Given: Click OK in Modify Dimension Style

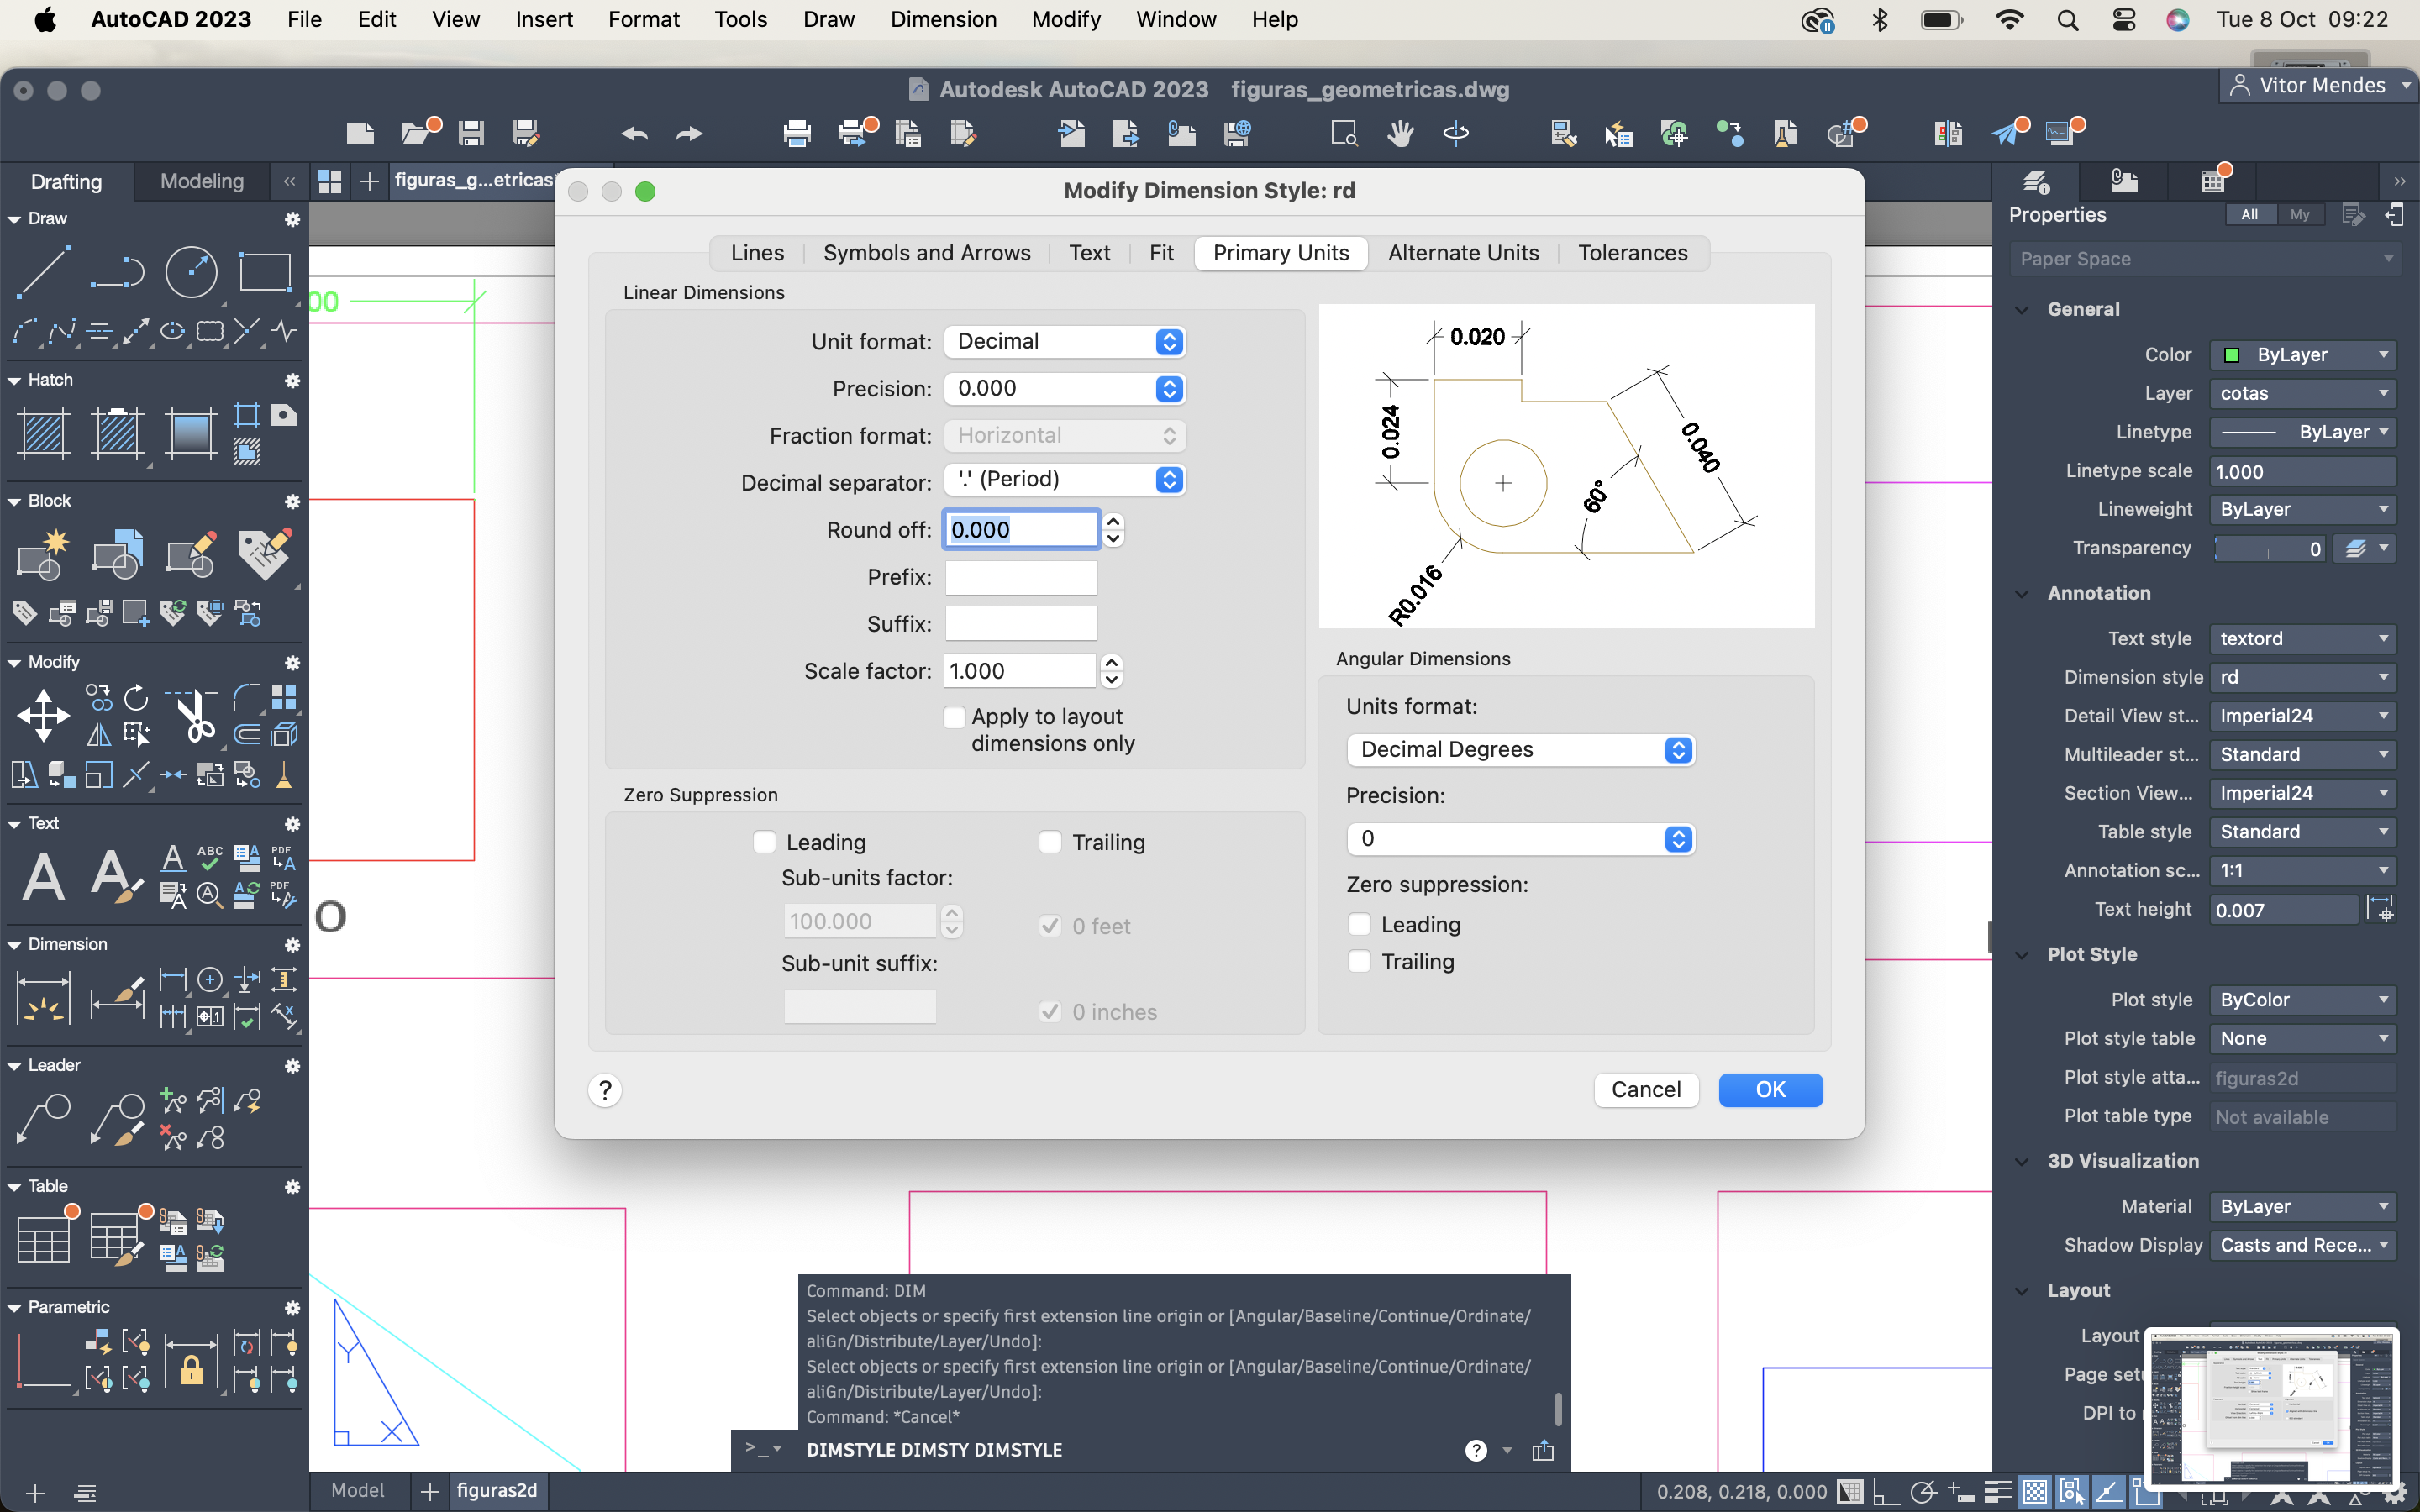Looking at the screenshot, I should [1770, 1089].
